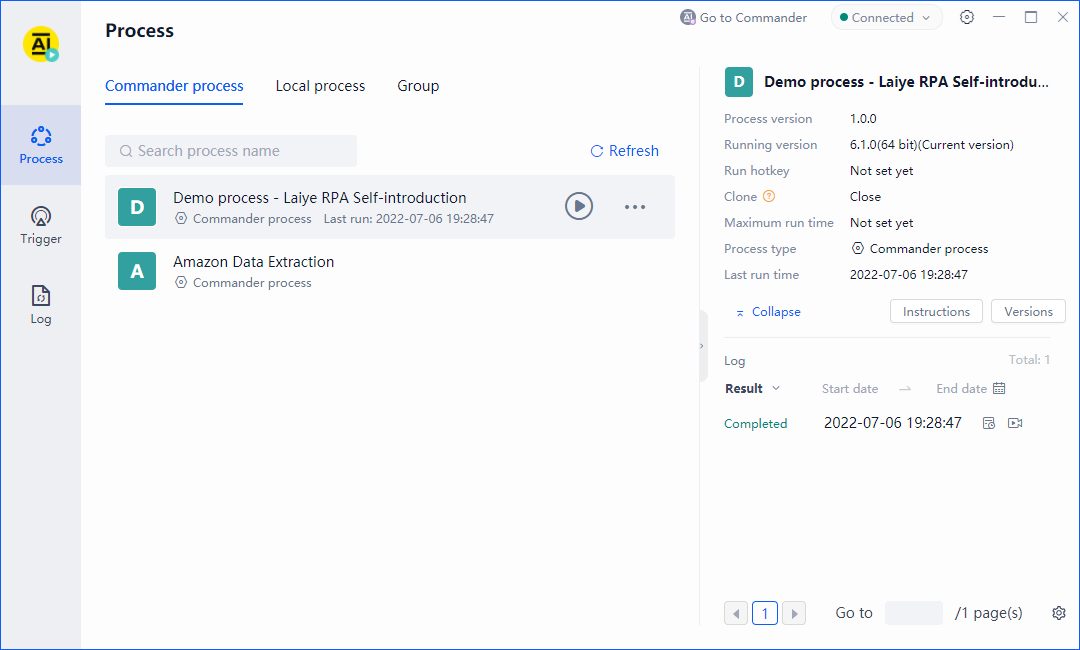The image size is (1080, 650).
Task: Click Go to Commander link
Action: coord(743,18)
